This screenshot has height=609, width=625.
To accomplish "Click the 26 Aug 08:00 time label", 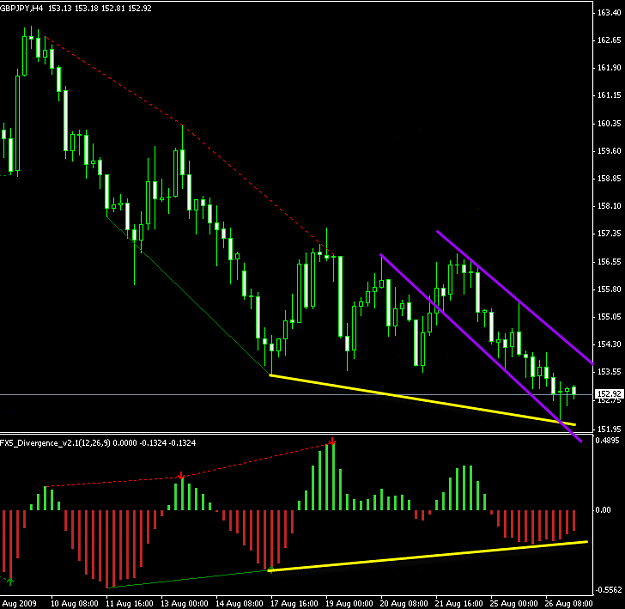I will (568, 603).
